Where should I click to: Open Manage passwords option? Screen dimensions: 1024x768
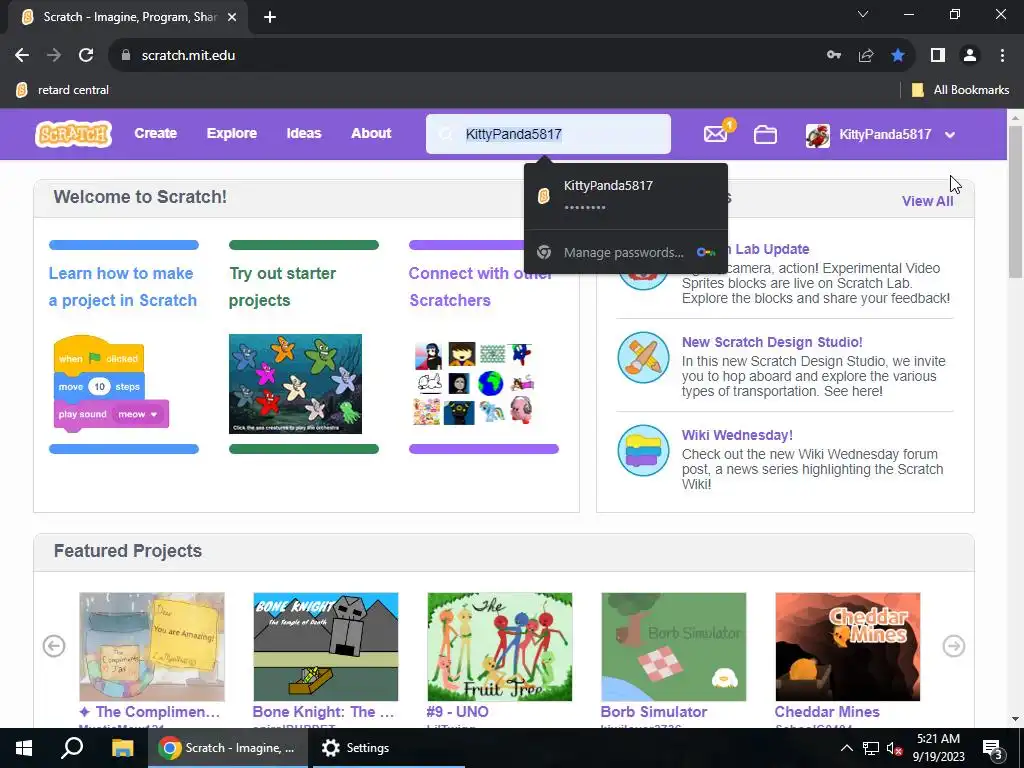(x=626, y=253)
